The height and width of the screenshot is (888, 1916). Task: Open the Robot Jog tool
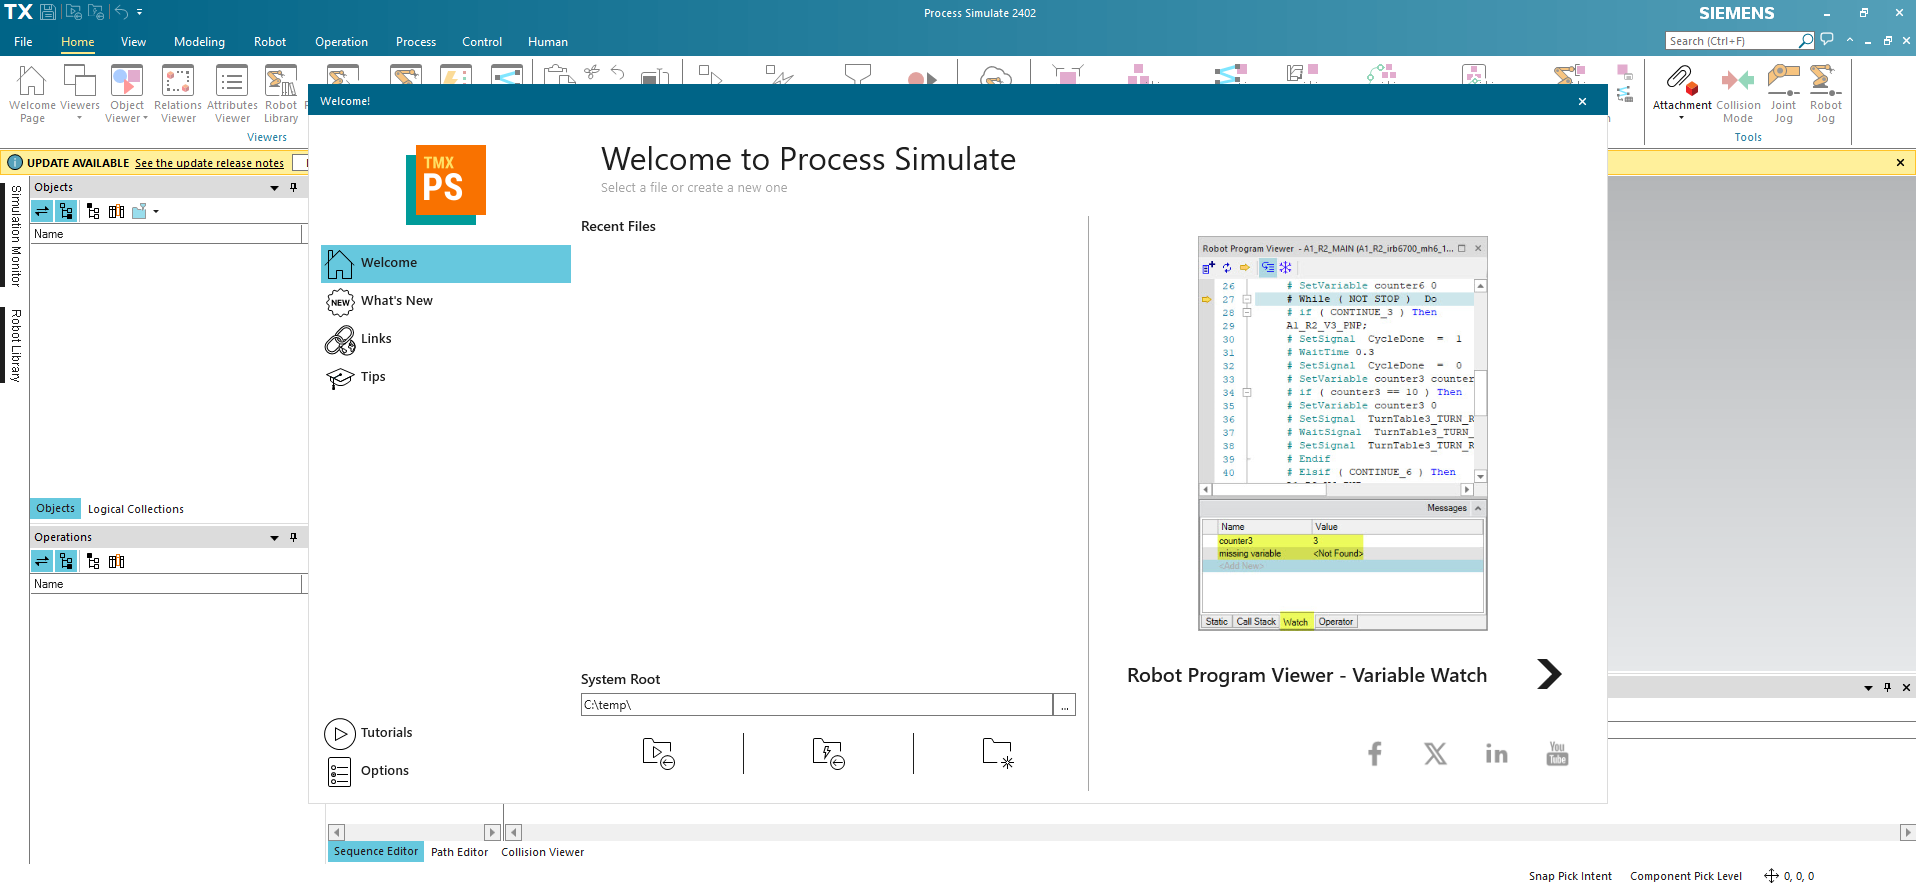[1825, 94]
